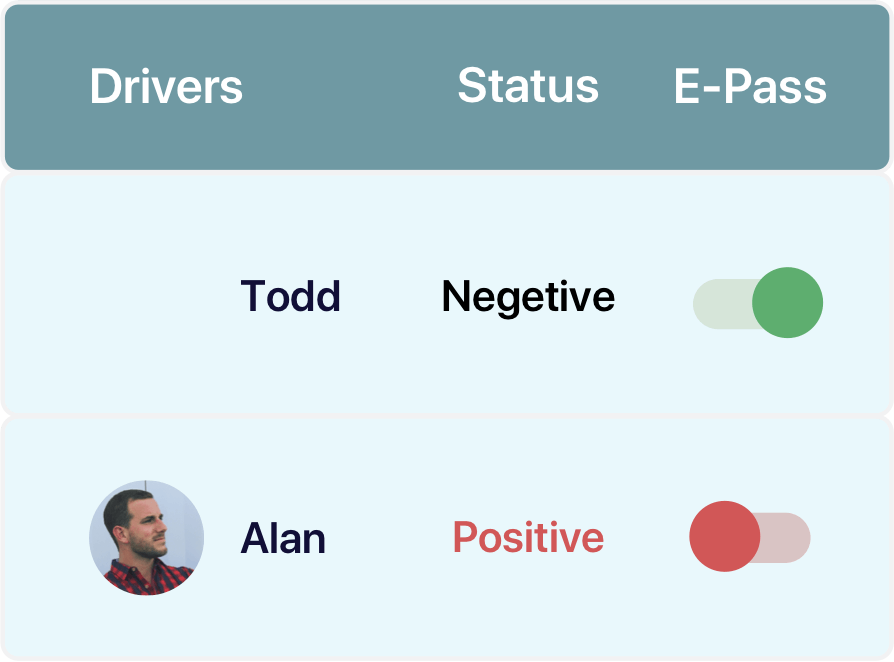The width and height of the screenshot is (894, 662).
Task: Click the green knob on Todd's switch
Action: (787, 302)
